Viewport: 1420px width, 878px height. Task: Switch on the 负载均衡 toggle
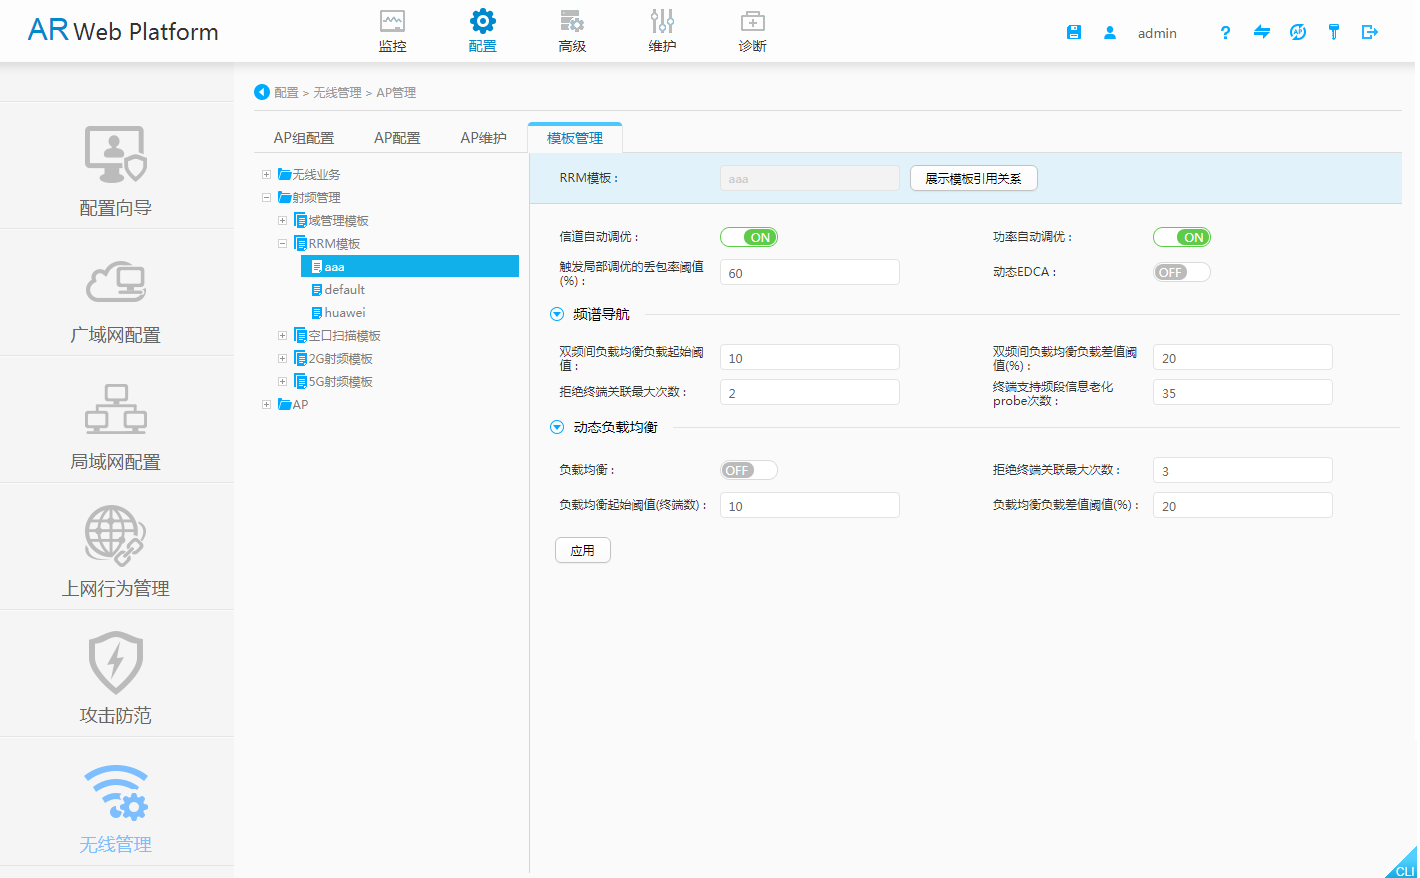click(x=748, y=469)
